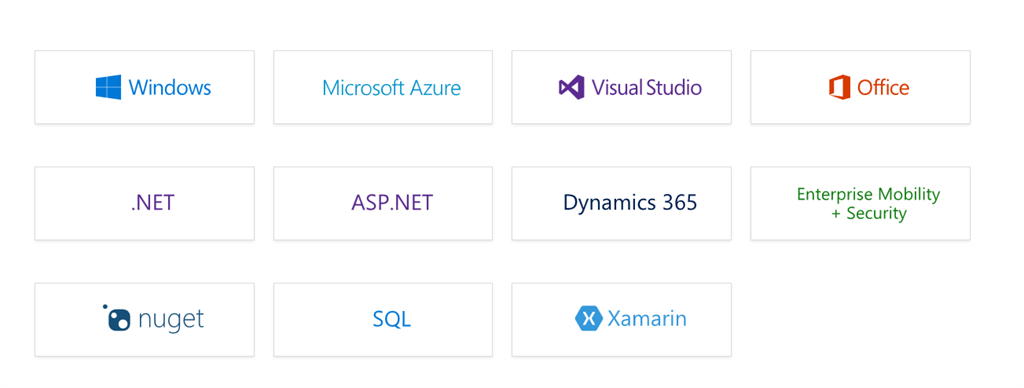1024x388 pixels.
Task: Select the nuget text label
Action: point(172,320)
